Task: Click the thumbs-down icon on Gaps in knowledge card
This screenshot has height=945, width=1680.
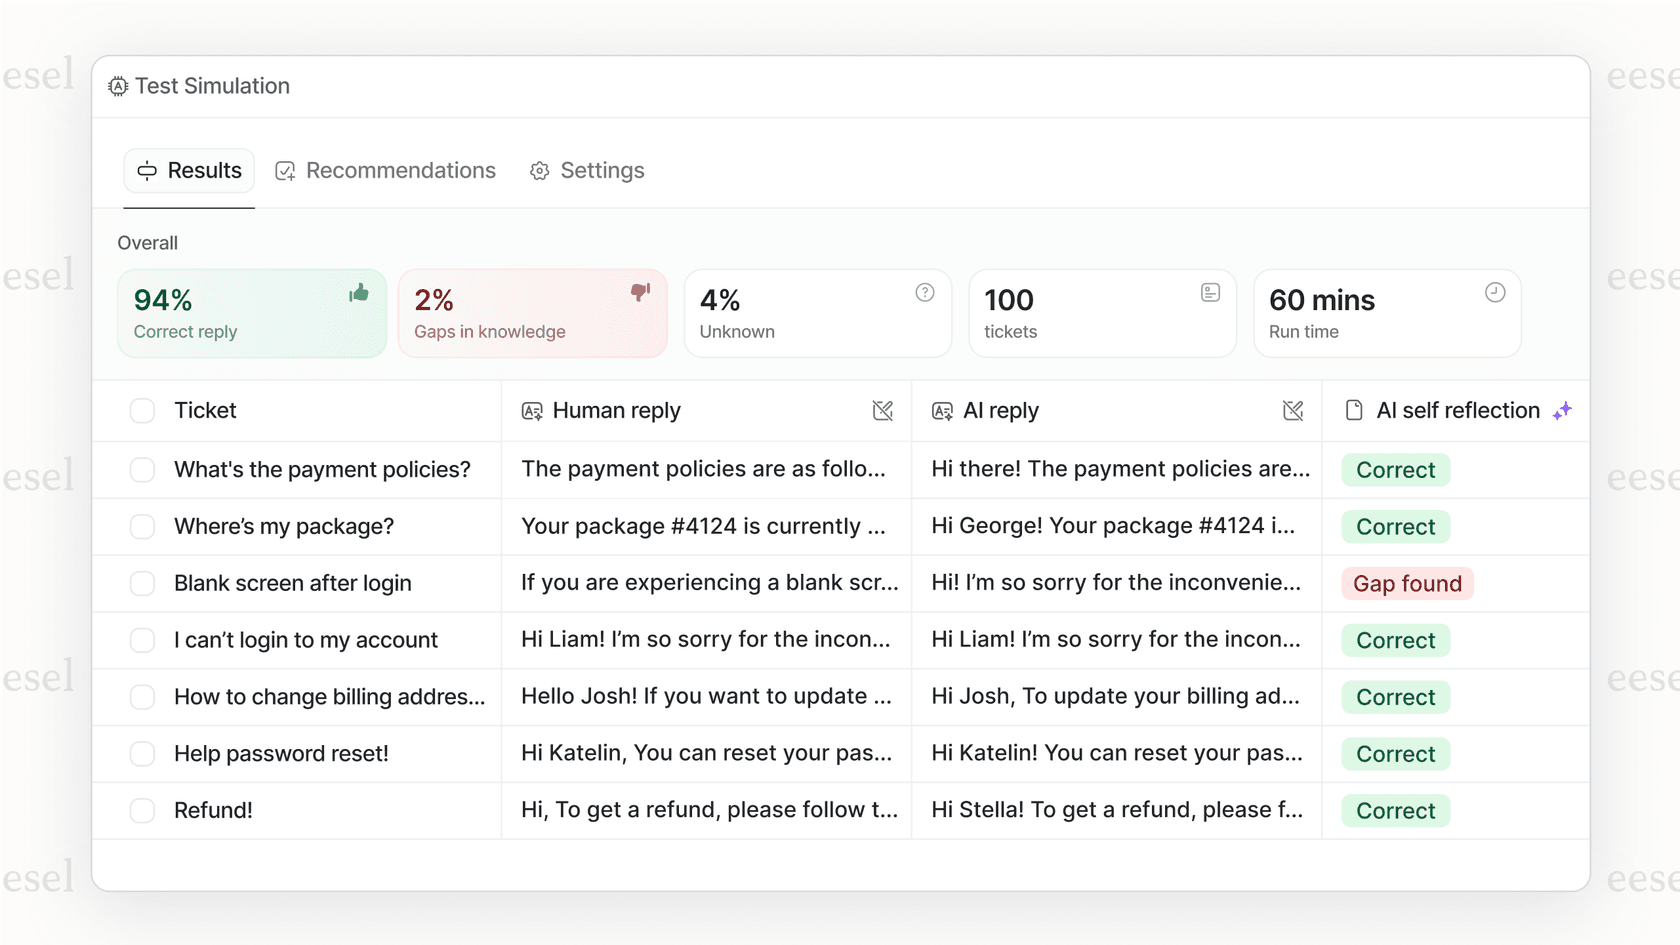Action: click(x=640, y=292)
